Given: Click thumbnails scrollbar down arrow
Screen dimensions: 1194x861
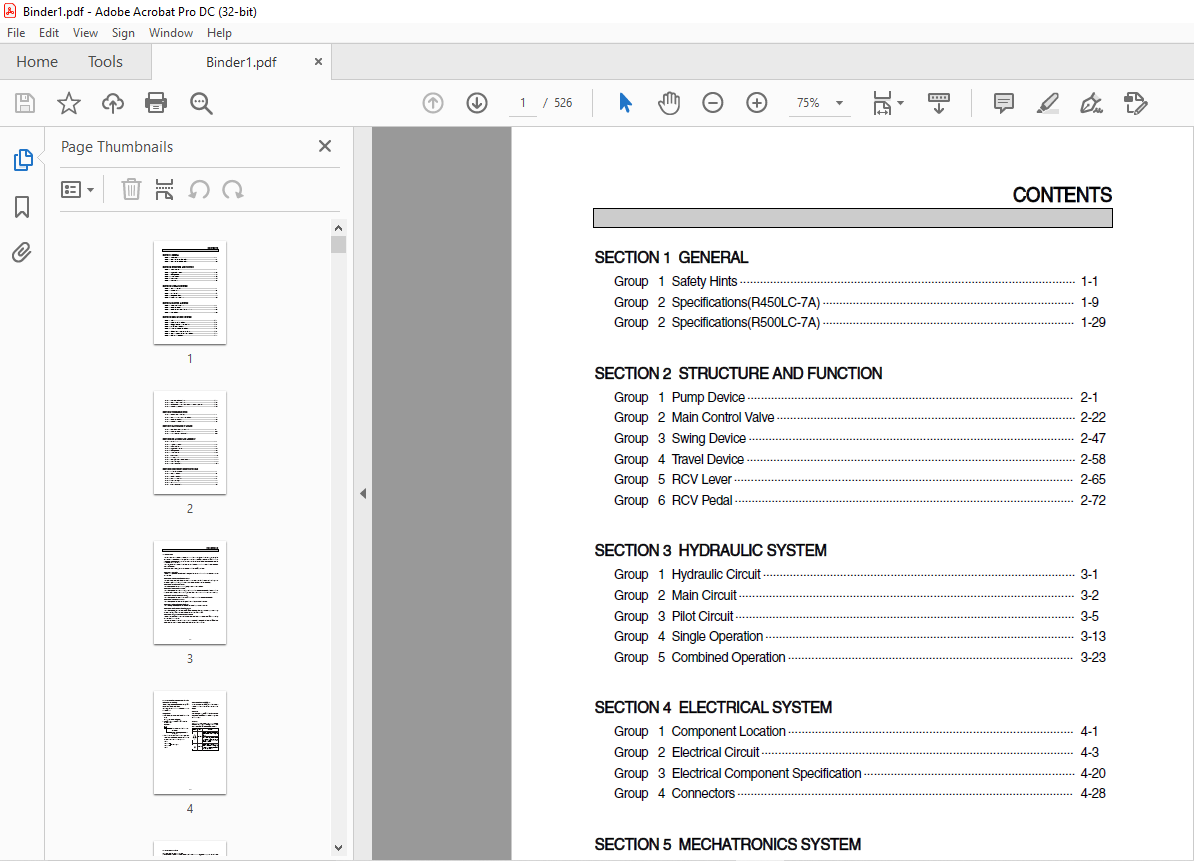Looking at the screenshot, I should [x=339, y=847].
